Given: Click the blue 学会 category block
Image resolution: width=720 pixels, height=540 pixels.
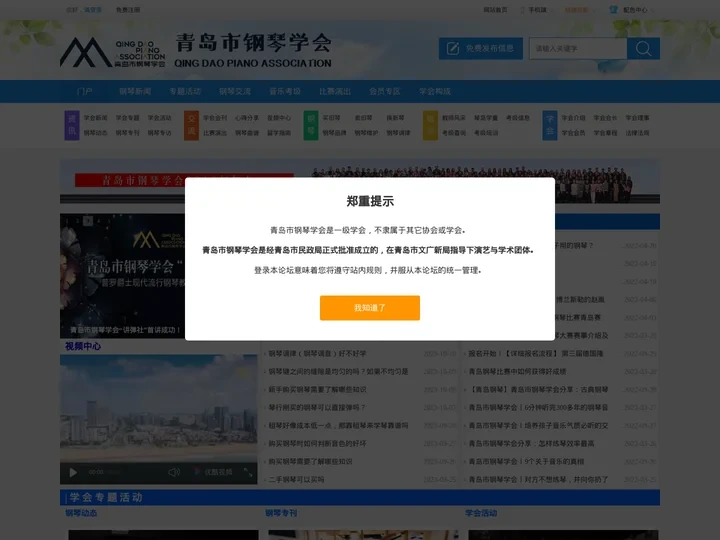Looking at the screenshot, I should [x=550, y=125].
